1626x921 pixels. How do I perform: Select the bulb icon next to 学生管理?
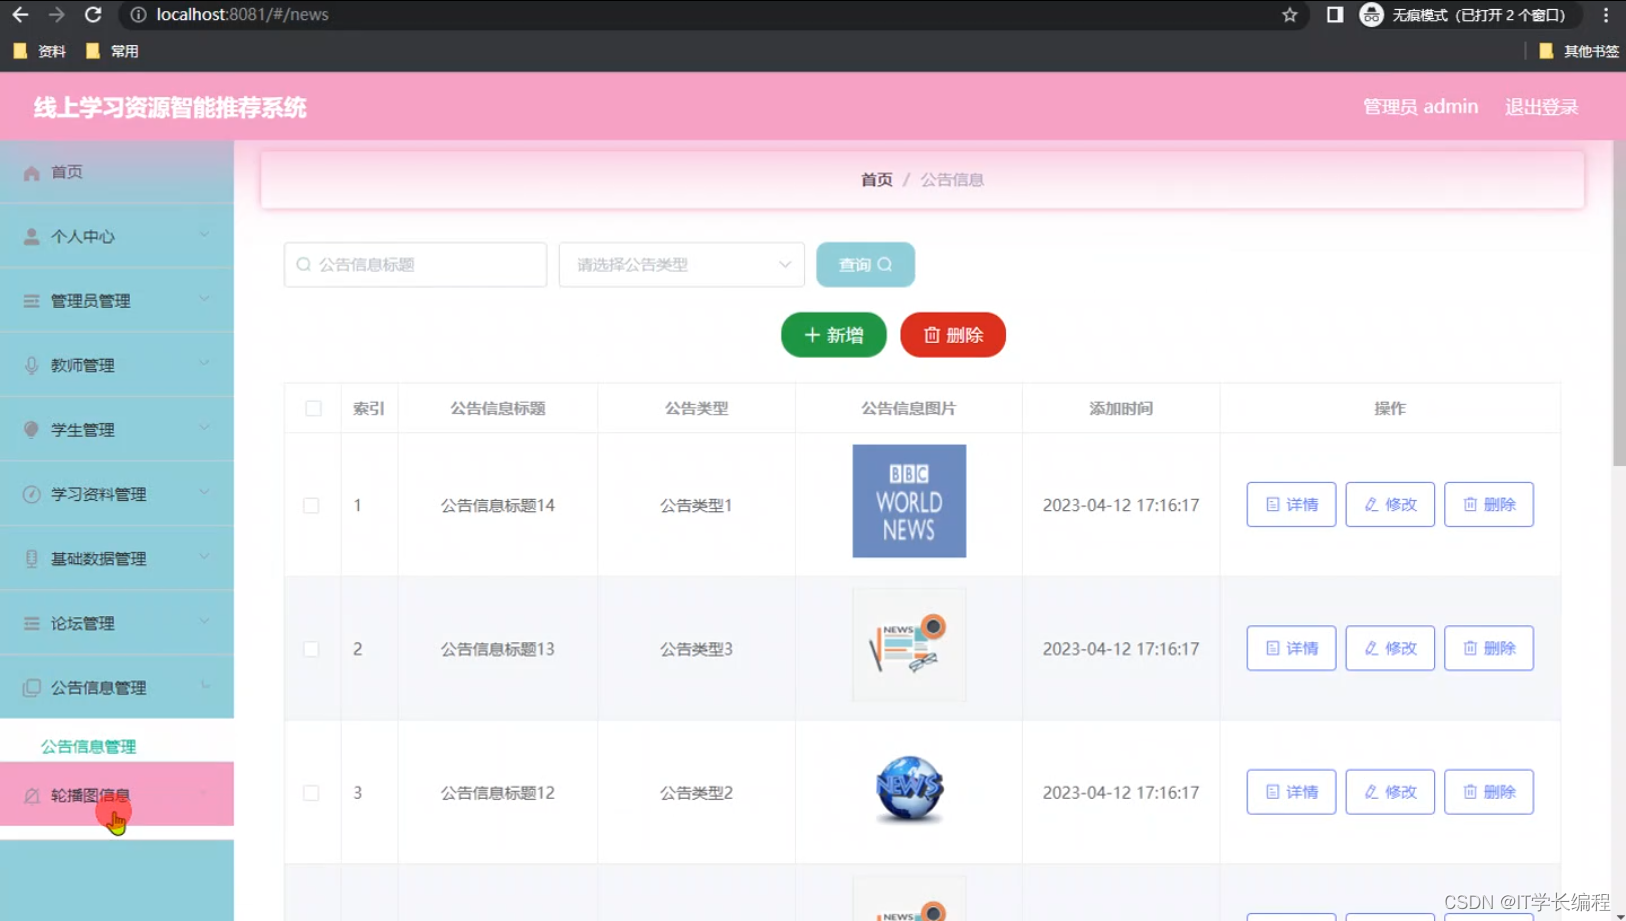(x=30, y=429)
